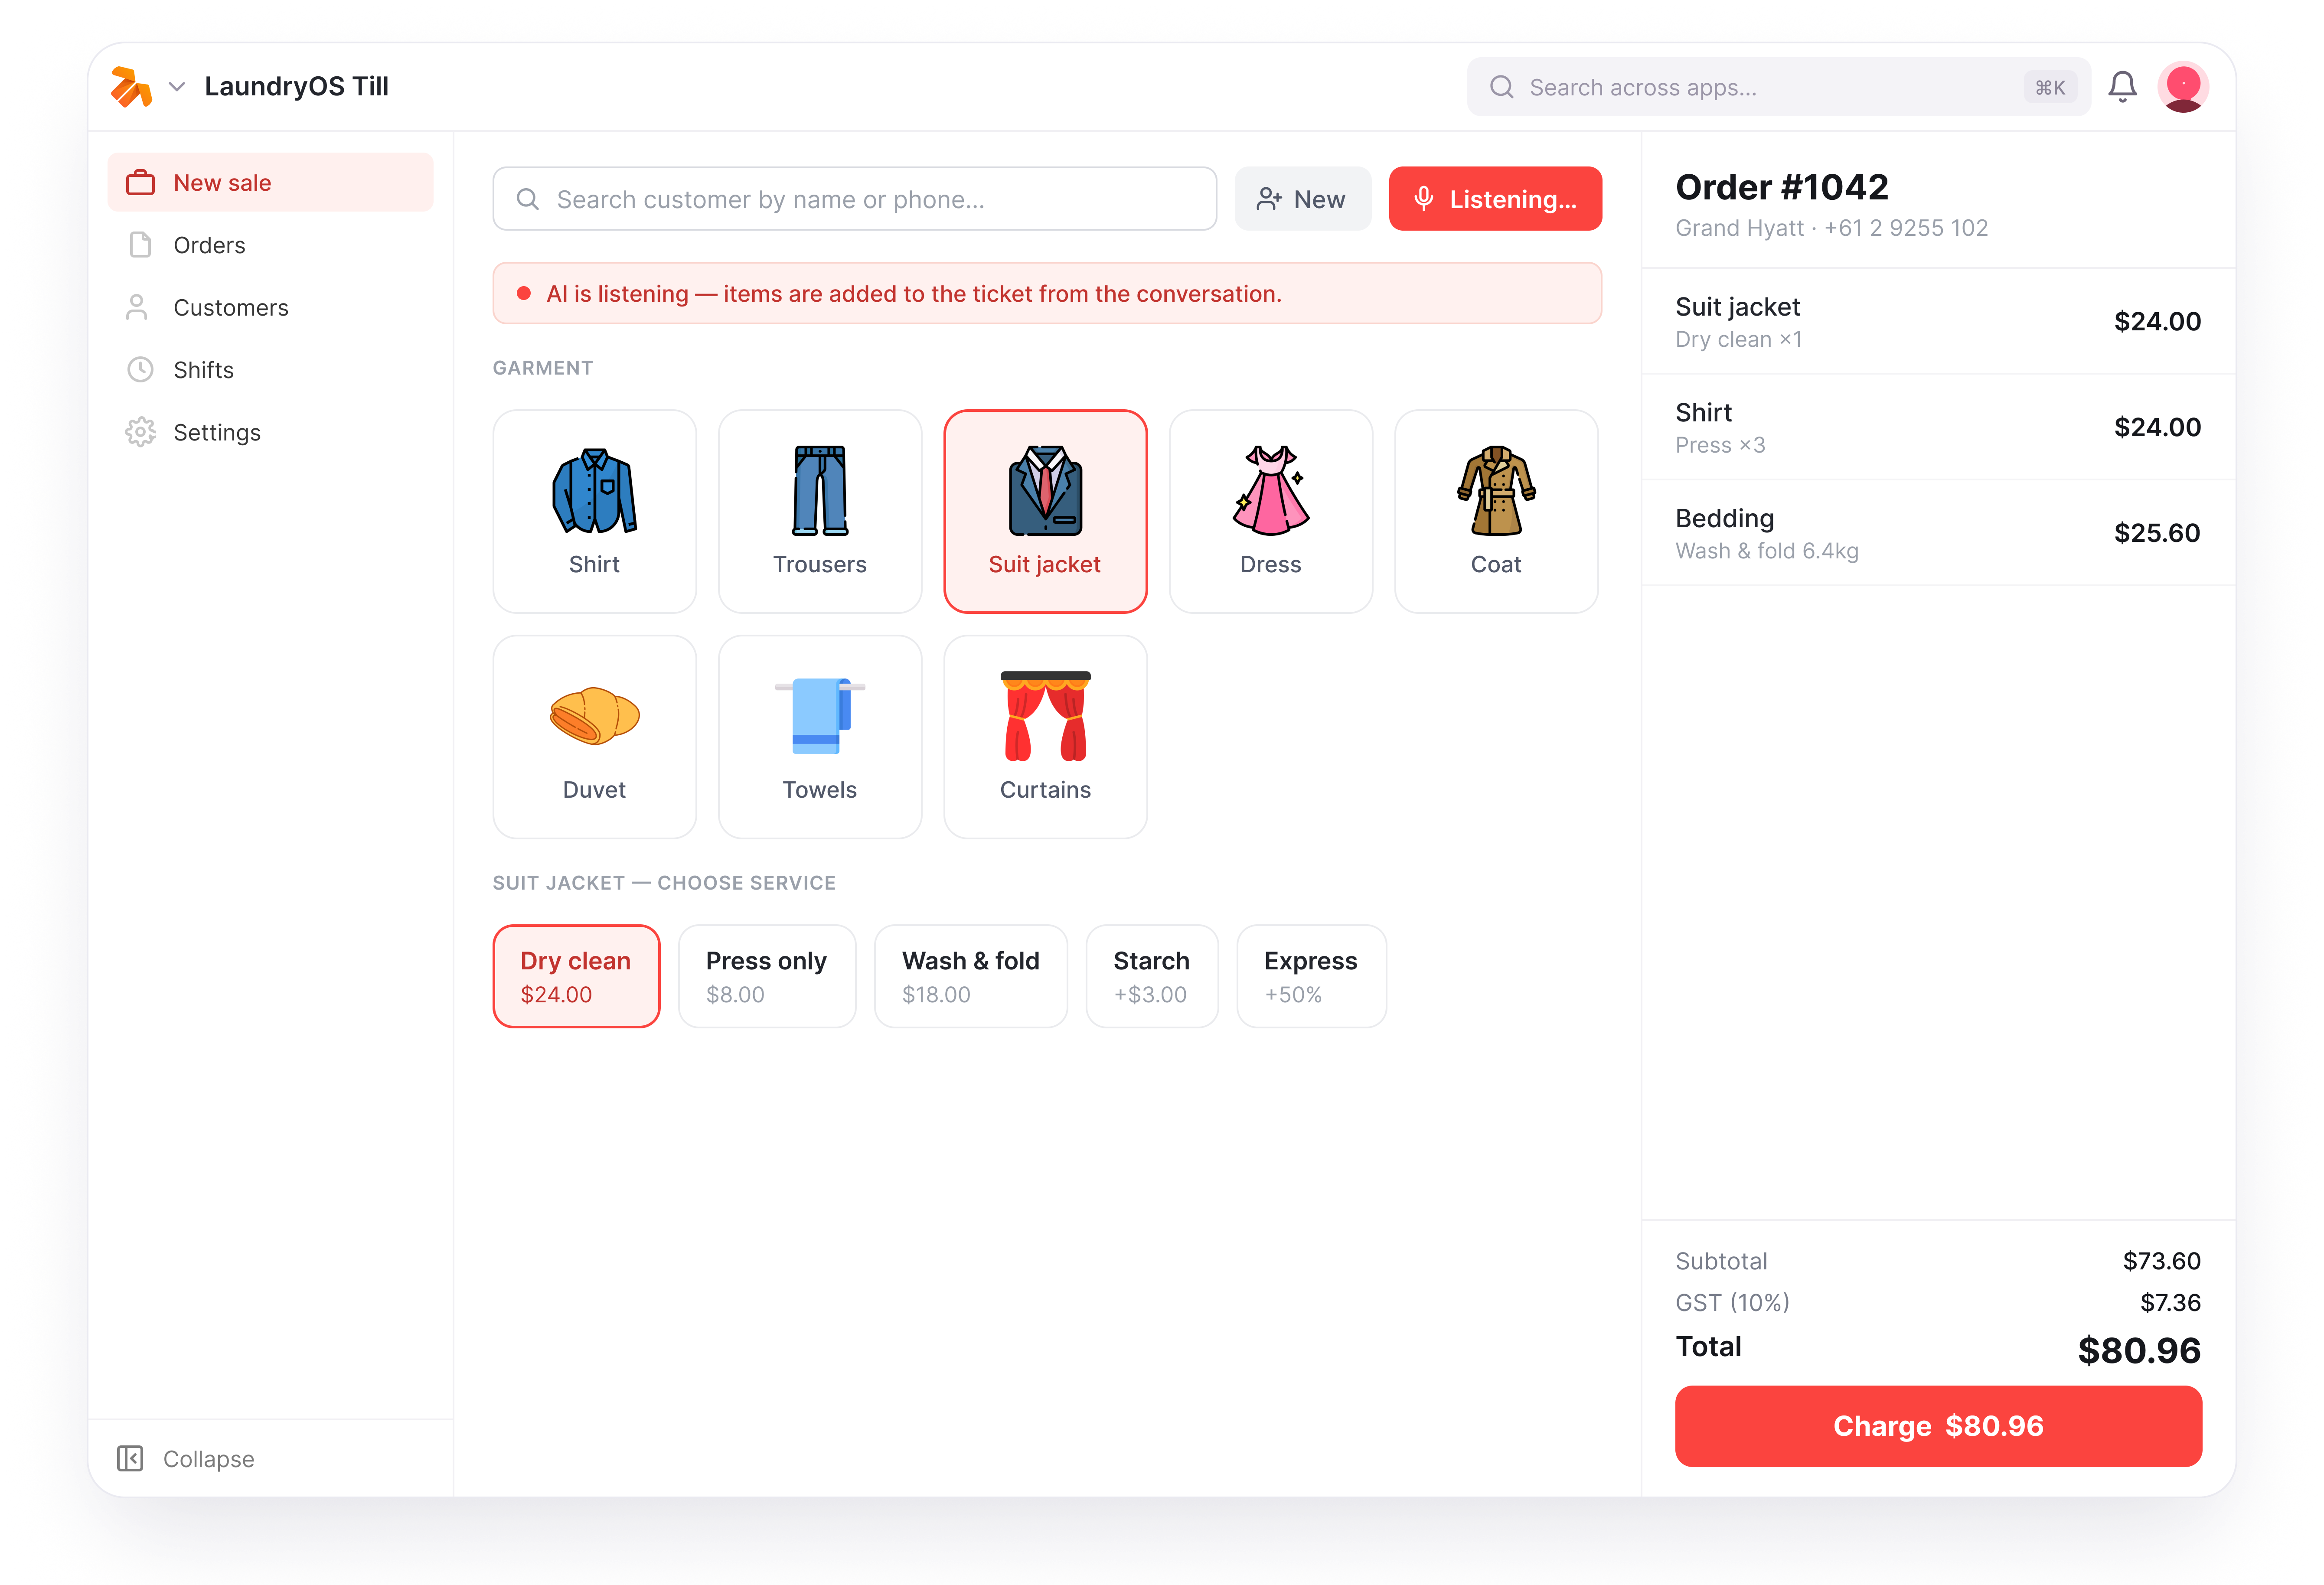2324x1585 pixels.
Task: Click the briefcase icon next to New sale
Action: pyautogui.click(x=140, y=182)
